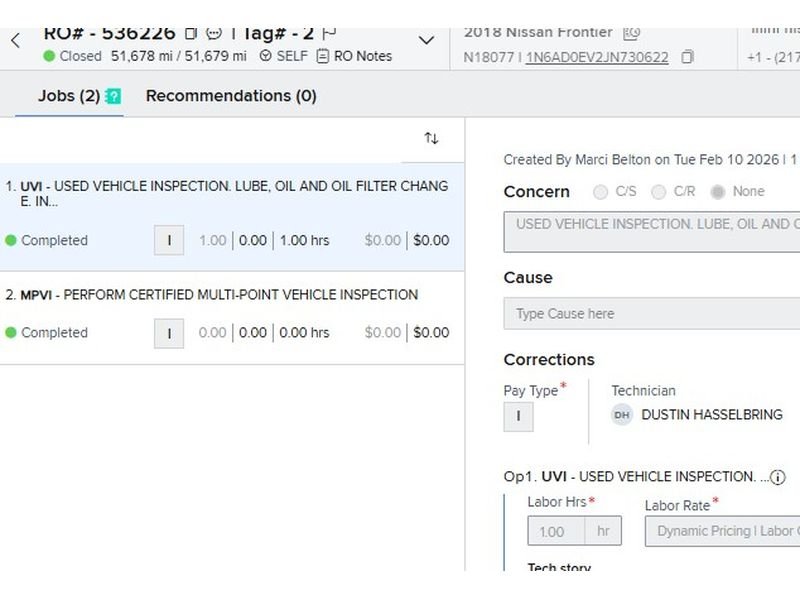Click the Type Cause here field
The height and width of the screenshot is (600, 800).
[652, 314]
